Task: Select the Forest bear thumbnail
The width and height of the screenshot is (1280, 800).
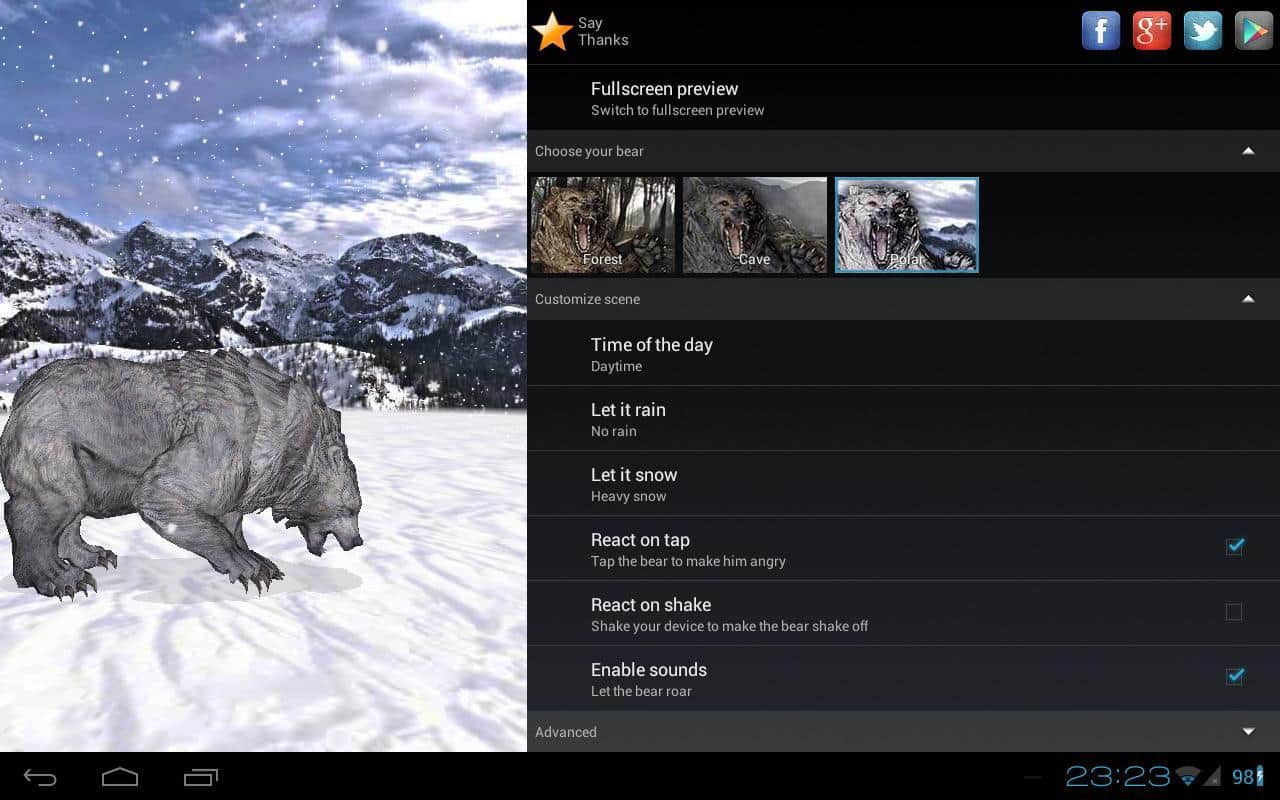Action: pos(603,225)
